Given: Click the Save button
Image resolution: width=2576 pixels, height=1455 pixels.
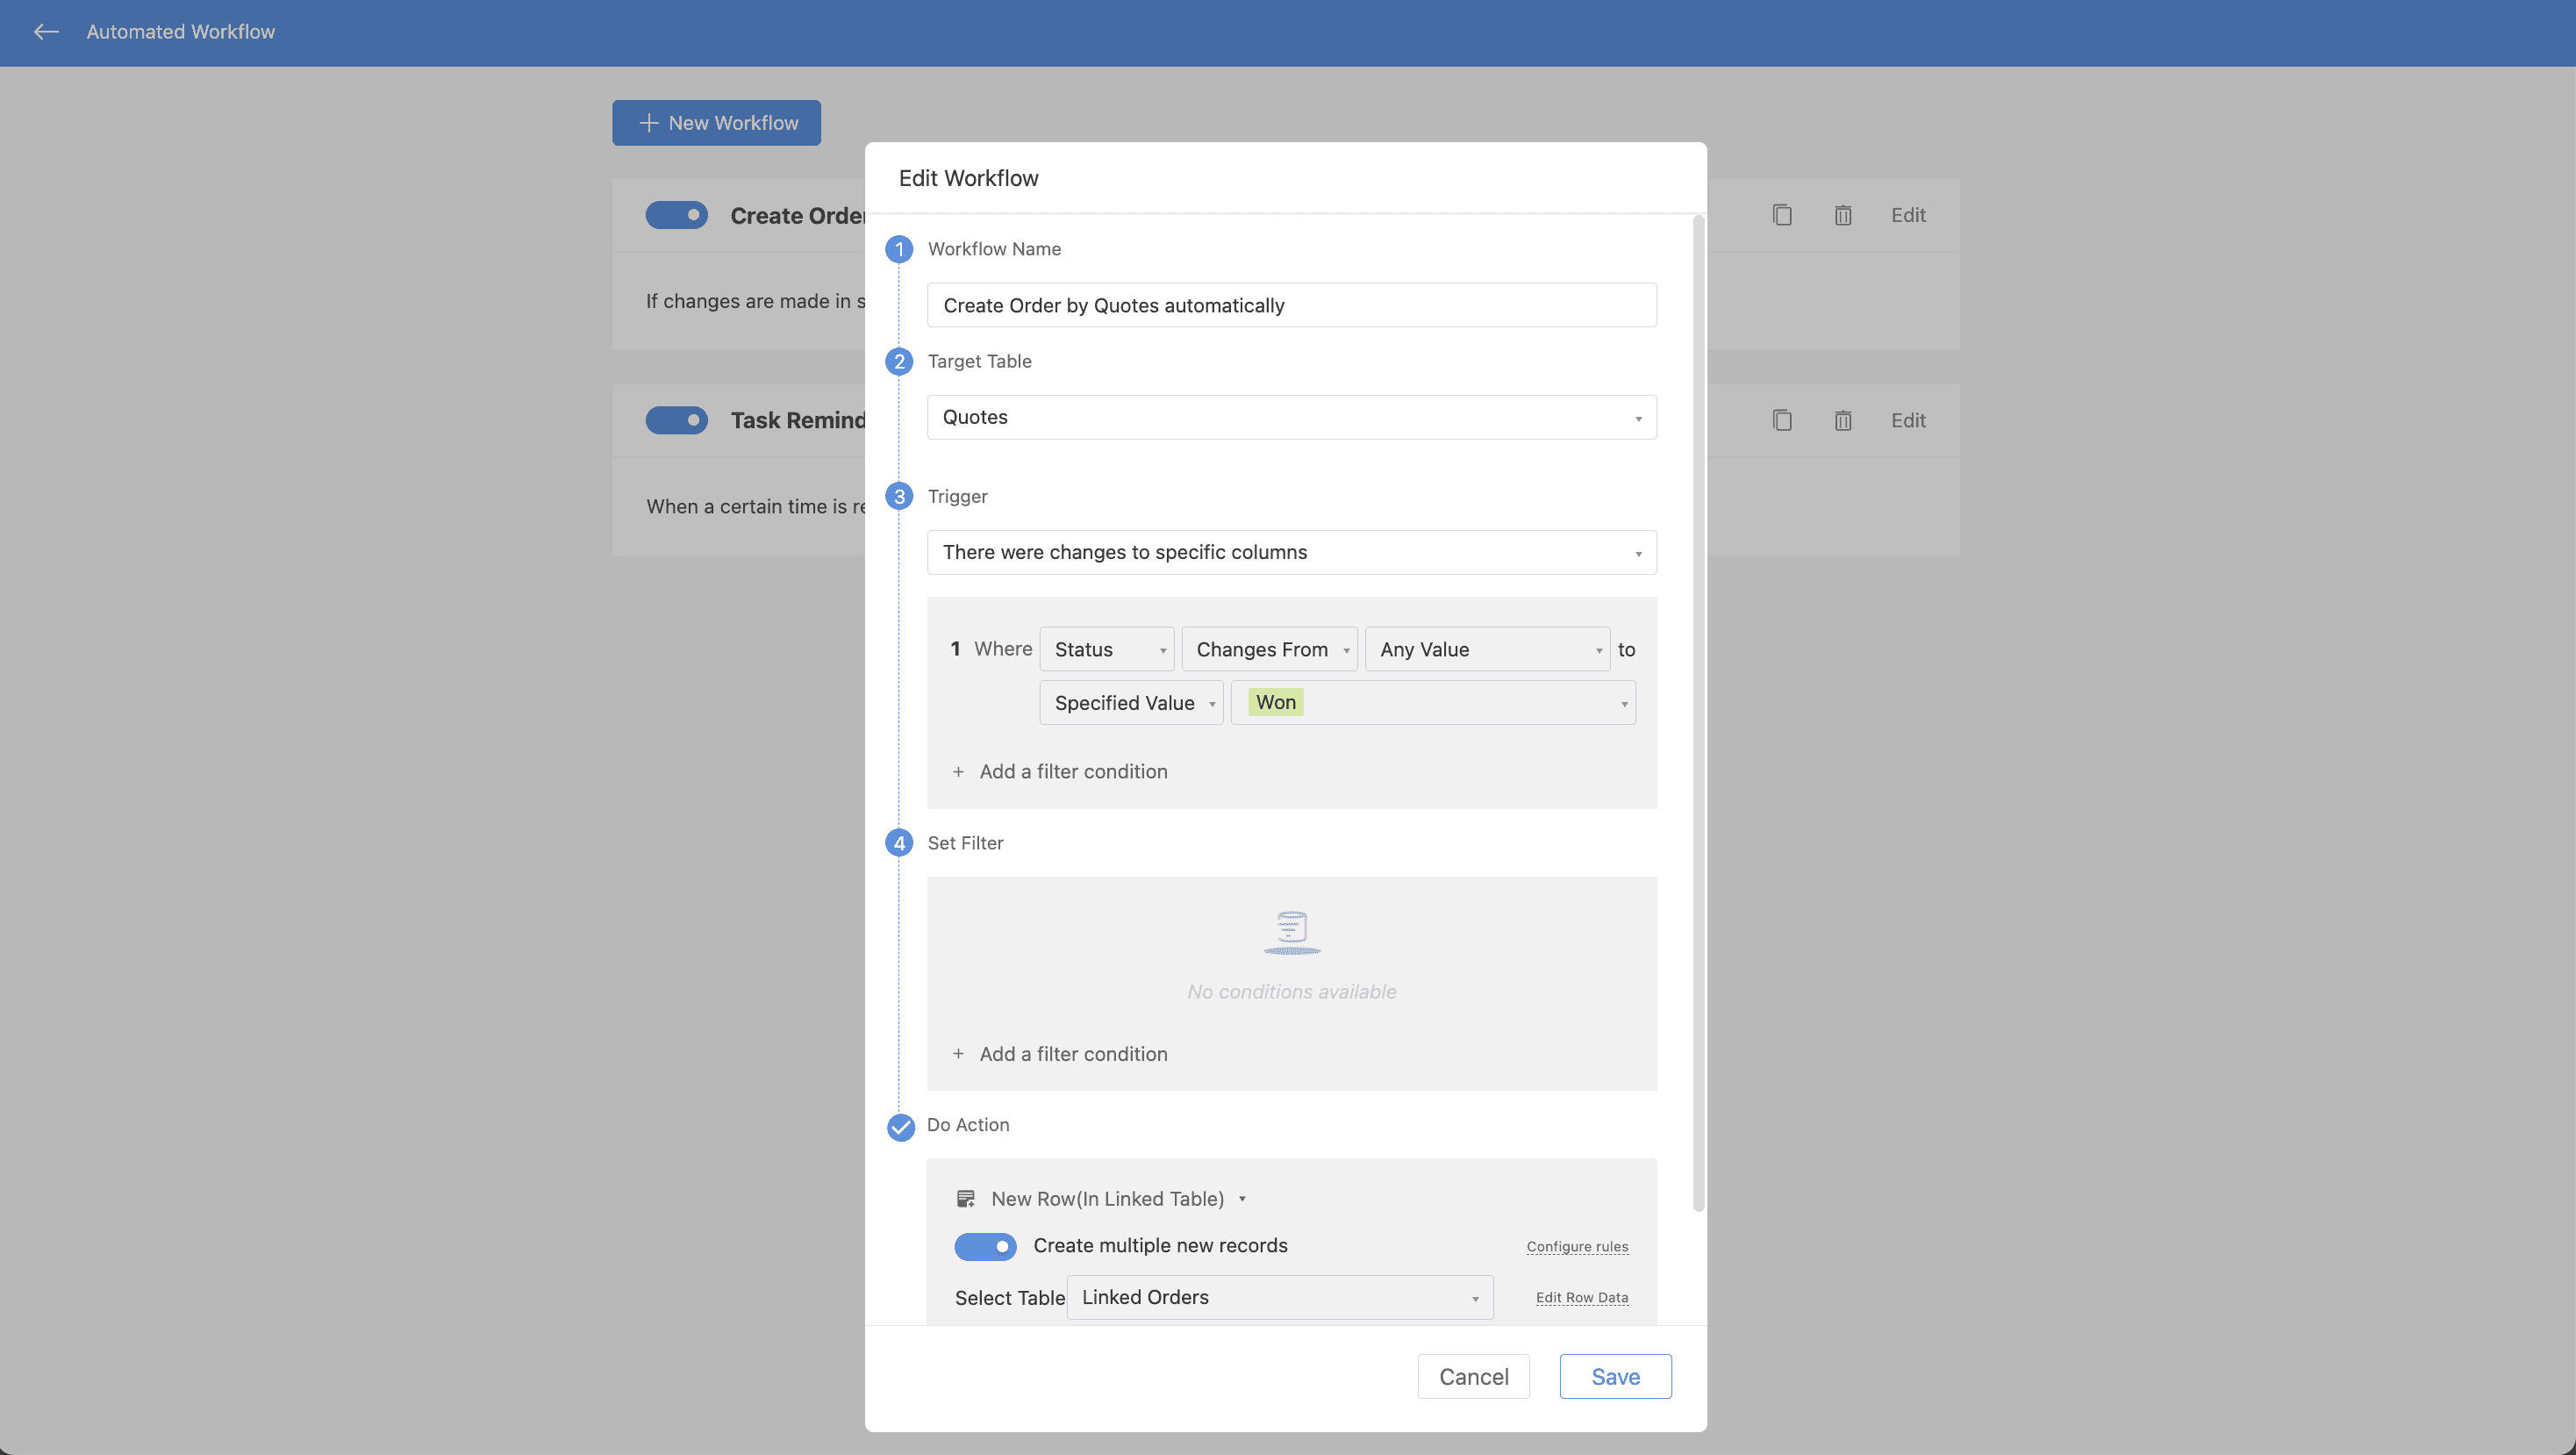Looking at the screenshot, I should pos(1614,1377).
